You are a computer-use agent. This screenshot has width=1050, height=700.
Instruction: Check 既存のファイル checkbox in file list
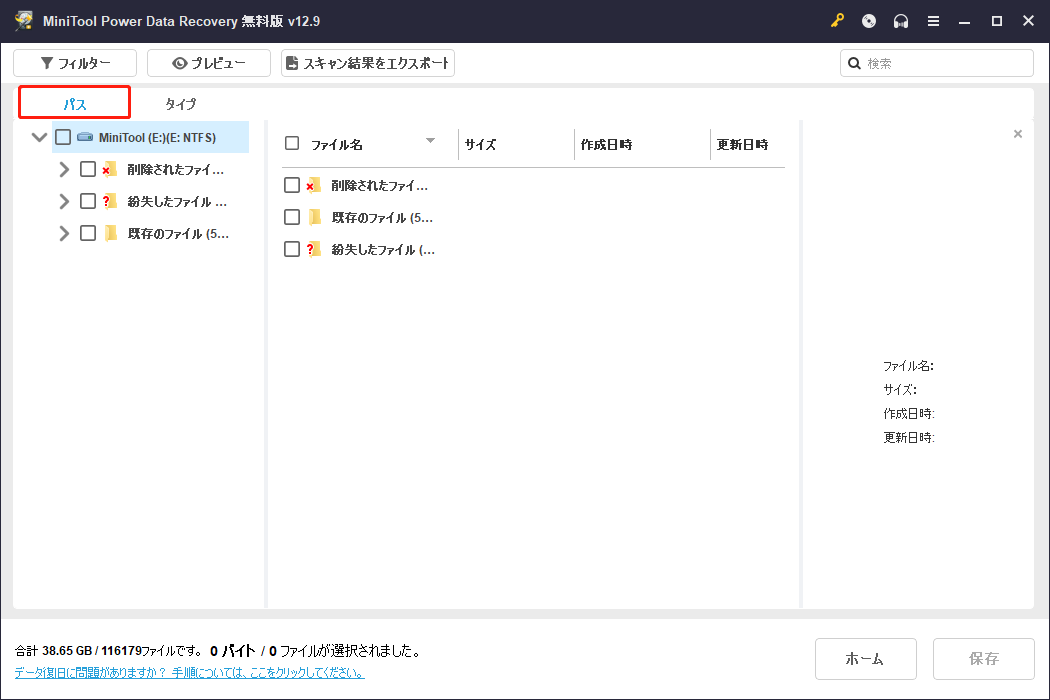[292, 217]
